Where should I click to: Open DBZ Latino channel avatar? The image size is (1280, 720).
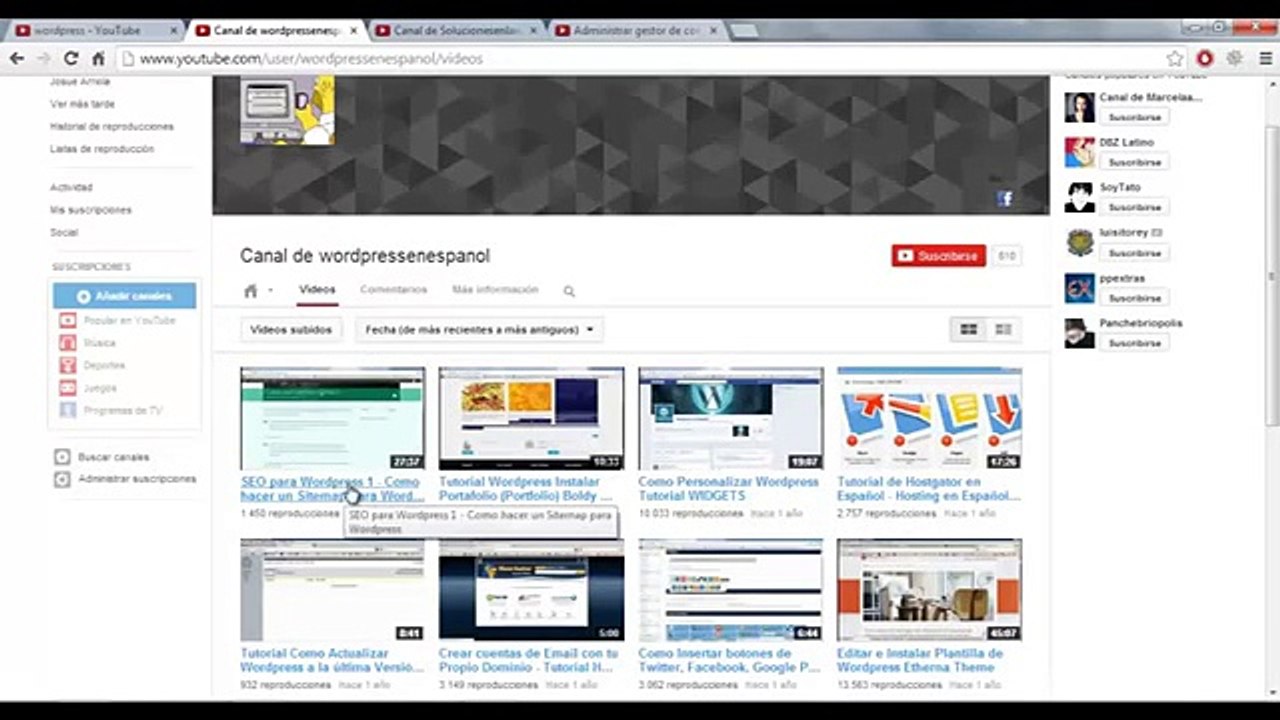1079,152
